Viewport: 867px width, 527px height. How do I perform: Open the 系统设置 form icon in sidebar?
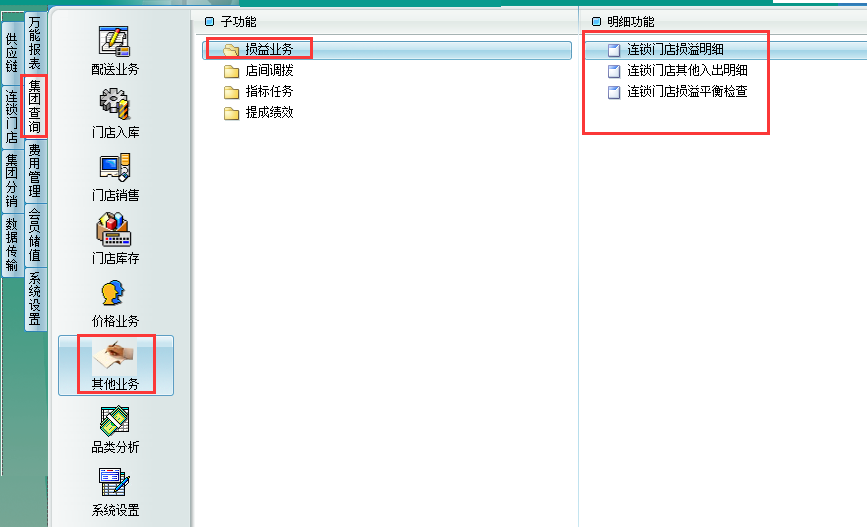[114, 483]
